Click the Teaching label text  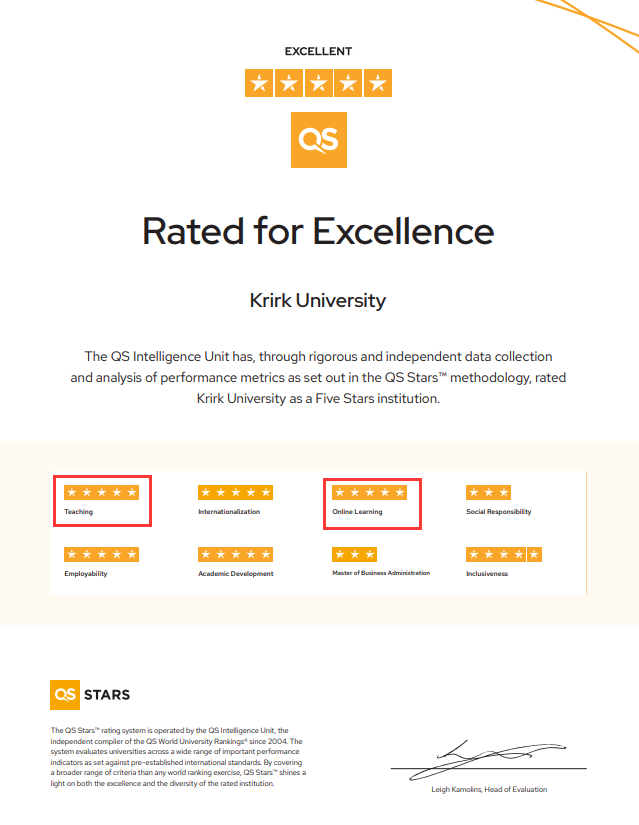tap(78, 511)
